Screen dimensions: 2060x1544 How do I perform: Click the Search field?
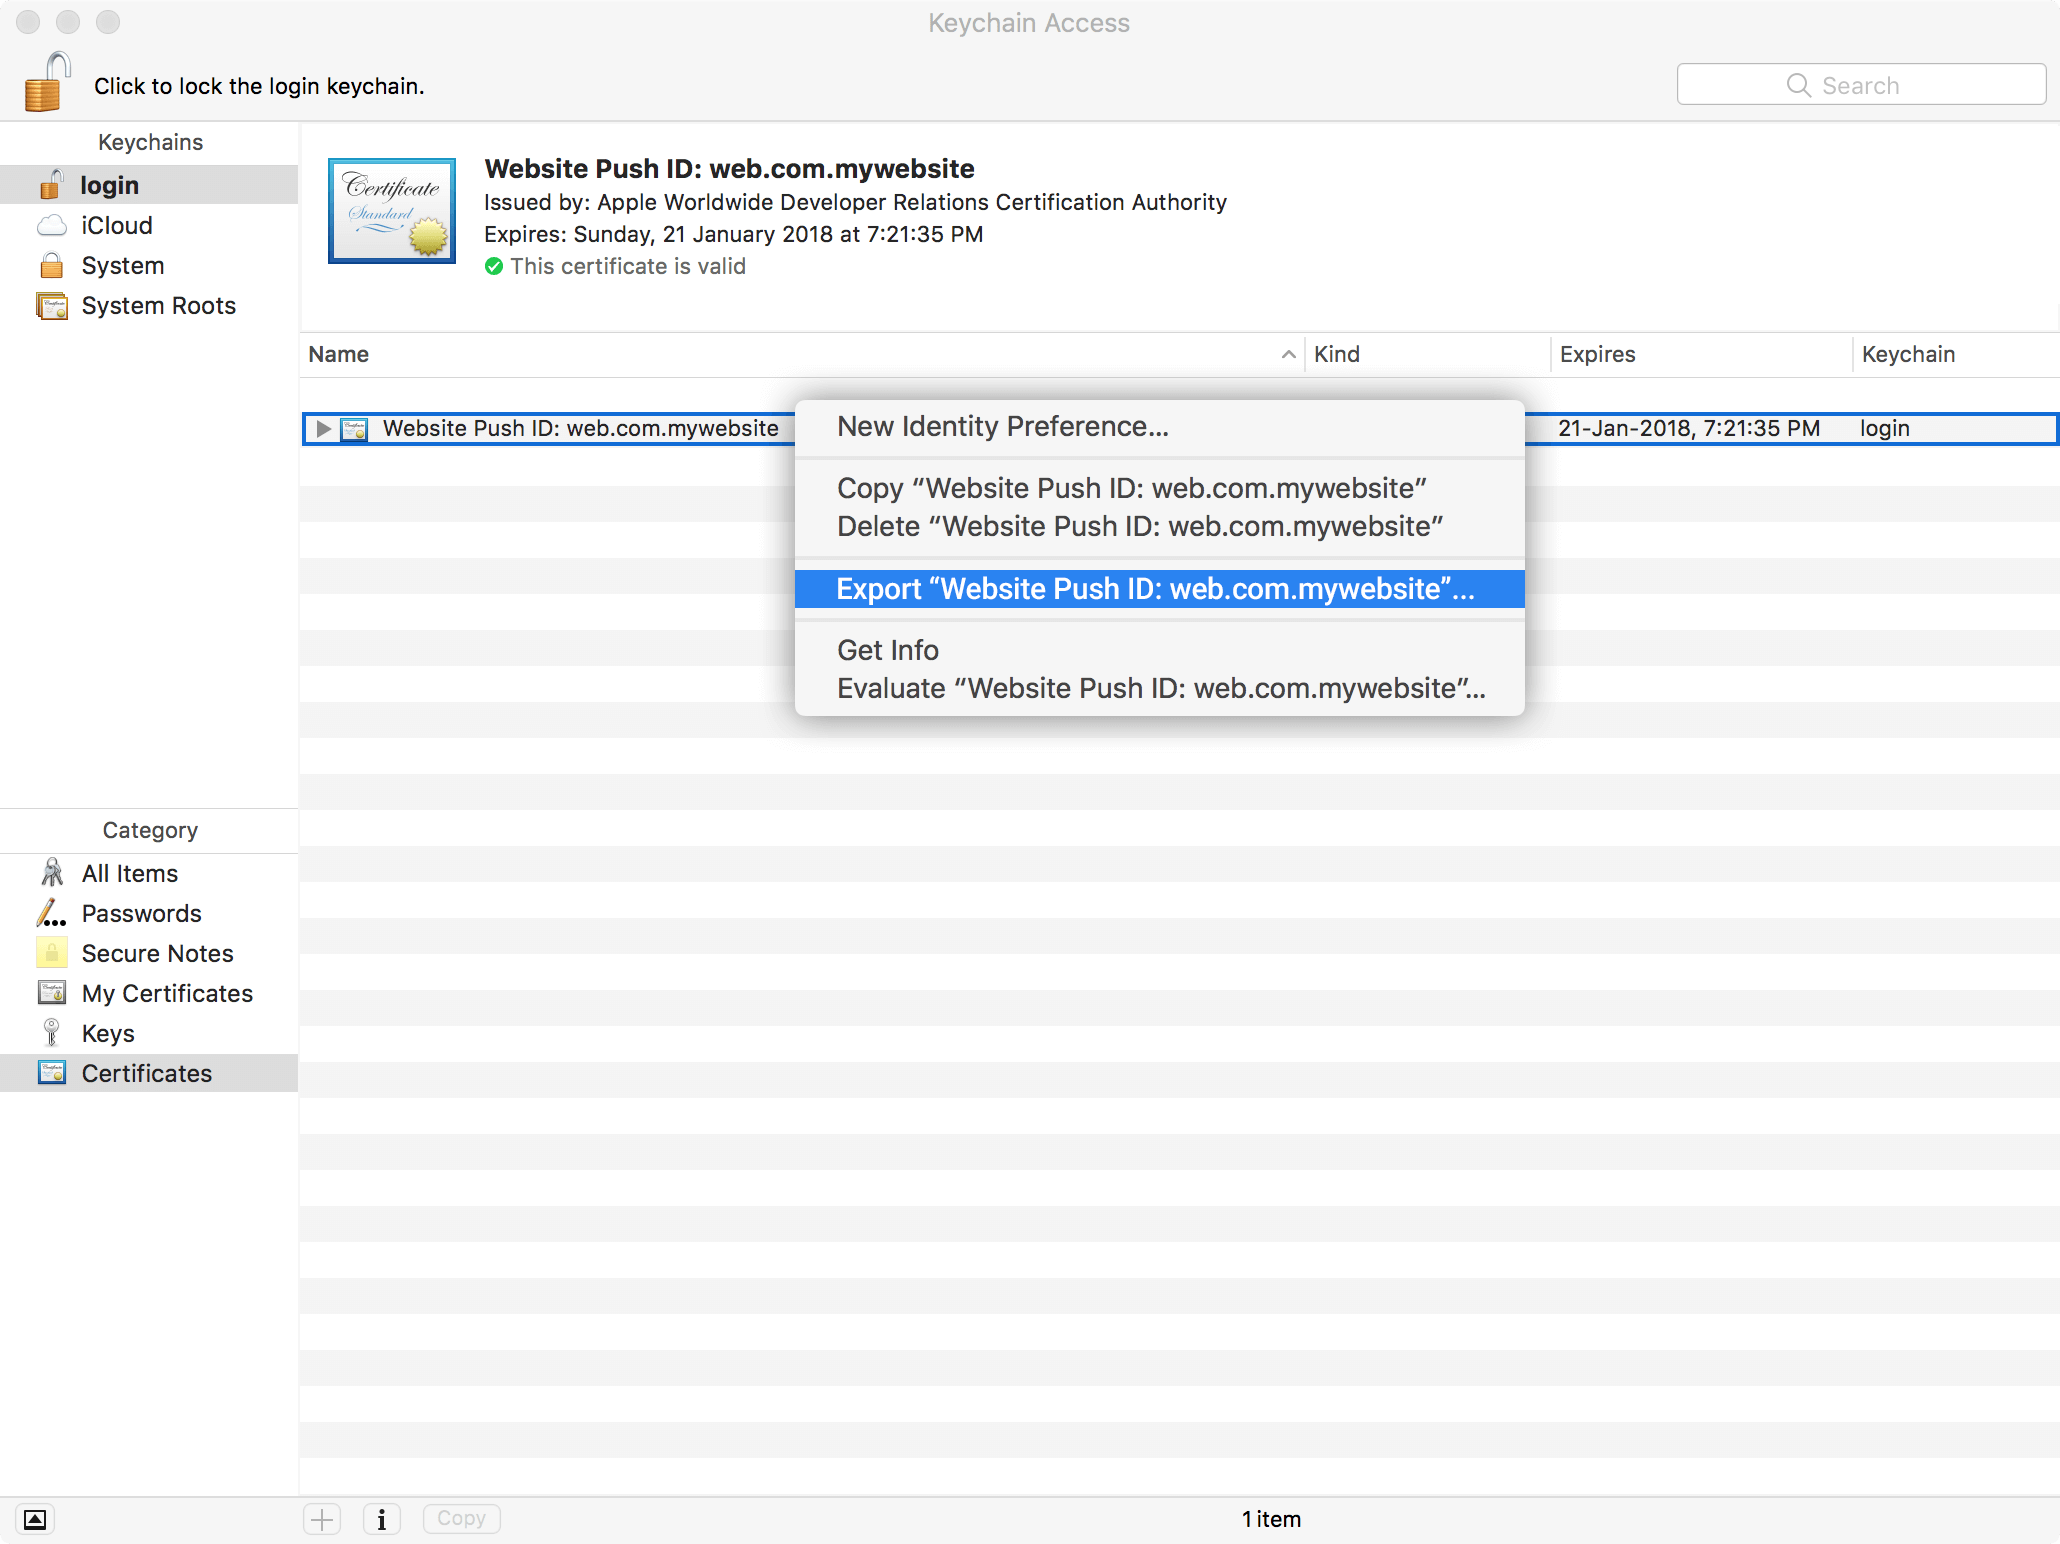click(1860, 85)
